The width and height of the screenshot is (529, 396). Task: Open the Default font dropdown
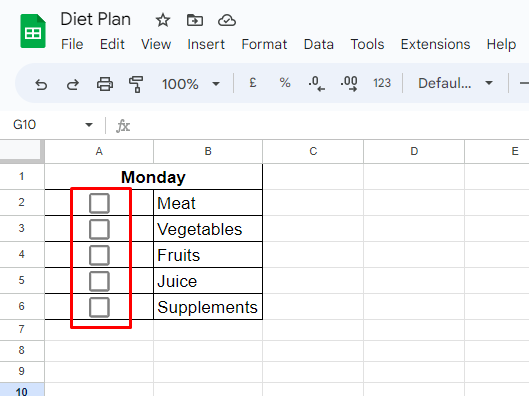pyautogui.click(x=455, y=83)
